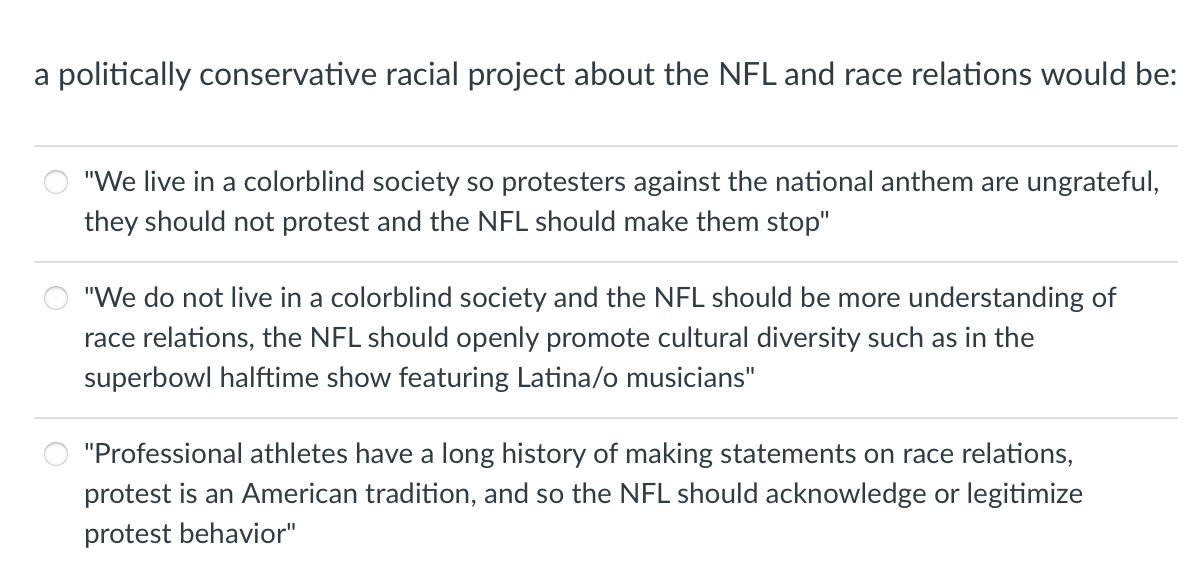Click the divider line above the second answer
Viewport: 1204px width, 578px height.
pos(600,259)
